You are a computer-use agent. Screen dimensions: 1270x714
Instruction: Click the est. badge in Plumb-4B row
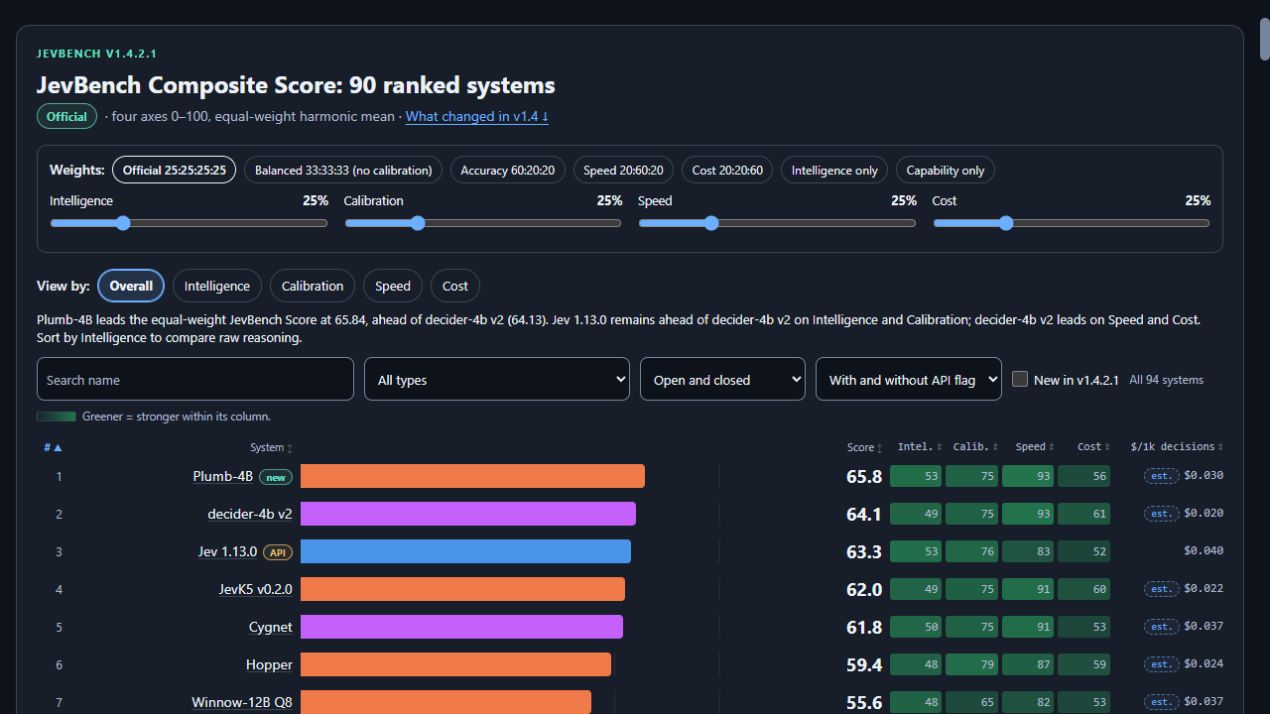[x=1162, y=475]
